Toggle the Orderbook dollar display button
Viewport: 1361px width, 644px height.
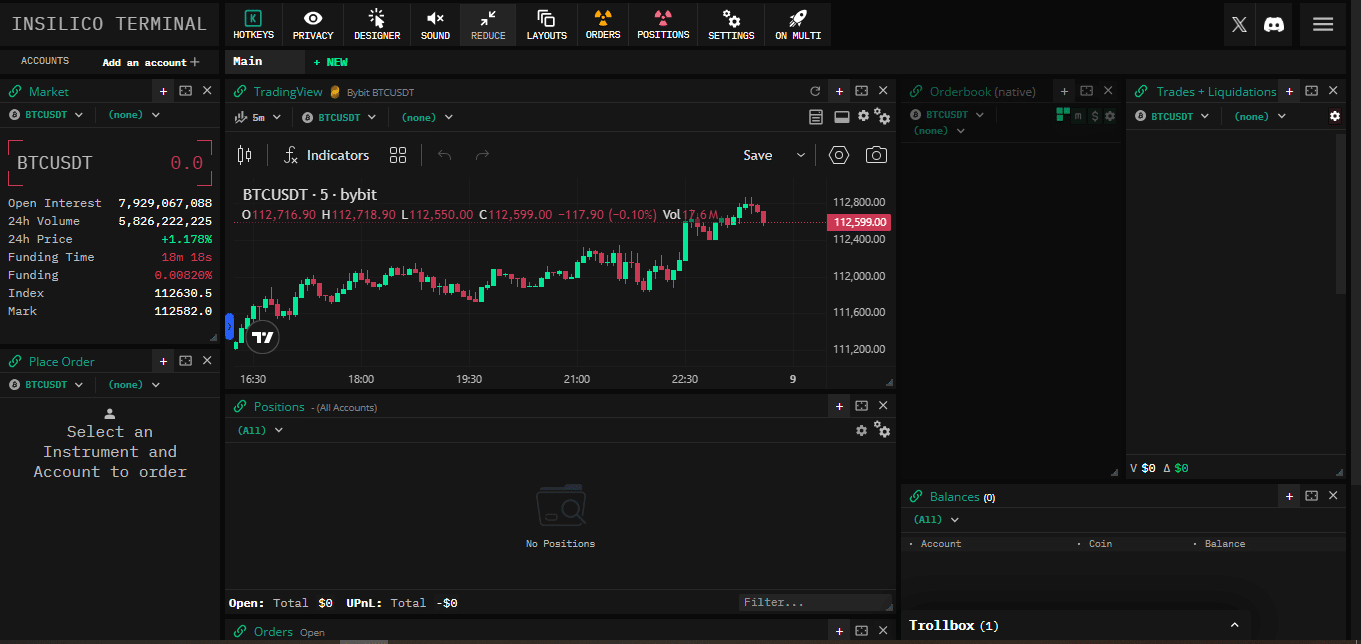click(x=1095, y=116)
